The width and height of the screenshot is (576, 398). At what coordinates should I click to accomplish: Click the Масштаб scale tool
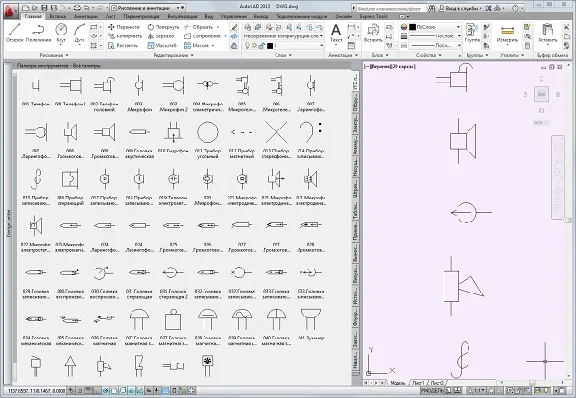pos(162,45)
